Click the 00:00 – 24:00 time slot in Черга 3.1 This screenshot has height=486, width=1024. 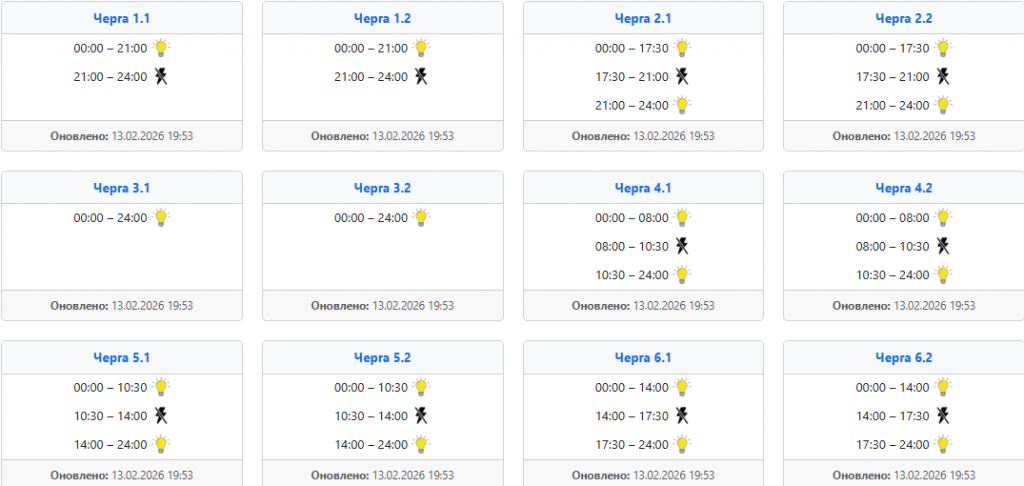click(110, 218)
